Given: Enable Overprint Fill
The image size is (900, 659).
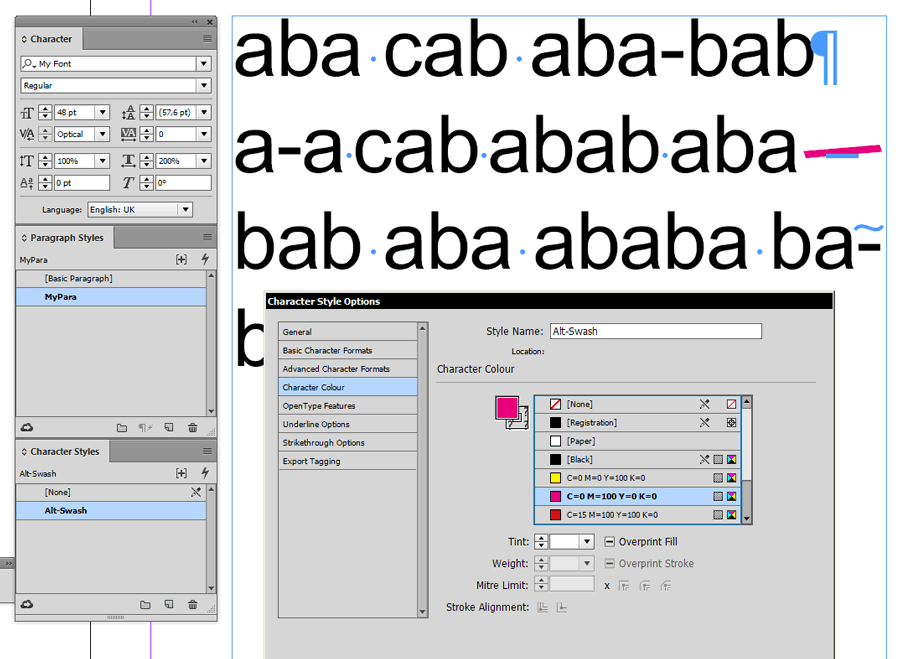Looking at the screenshot, I should pyautogui.click(x=611, y=540).
